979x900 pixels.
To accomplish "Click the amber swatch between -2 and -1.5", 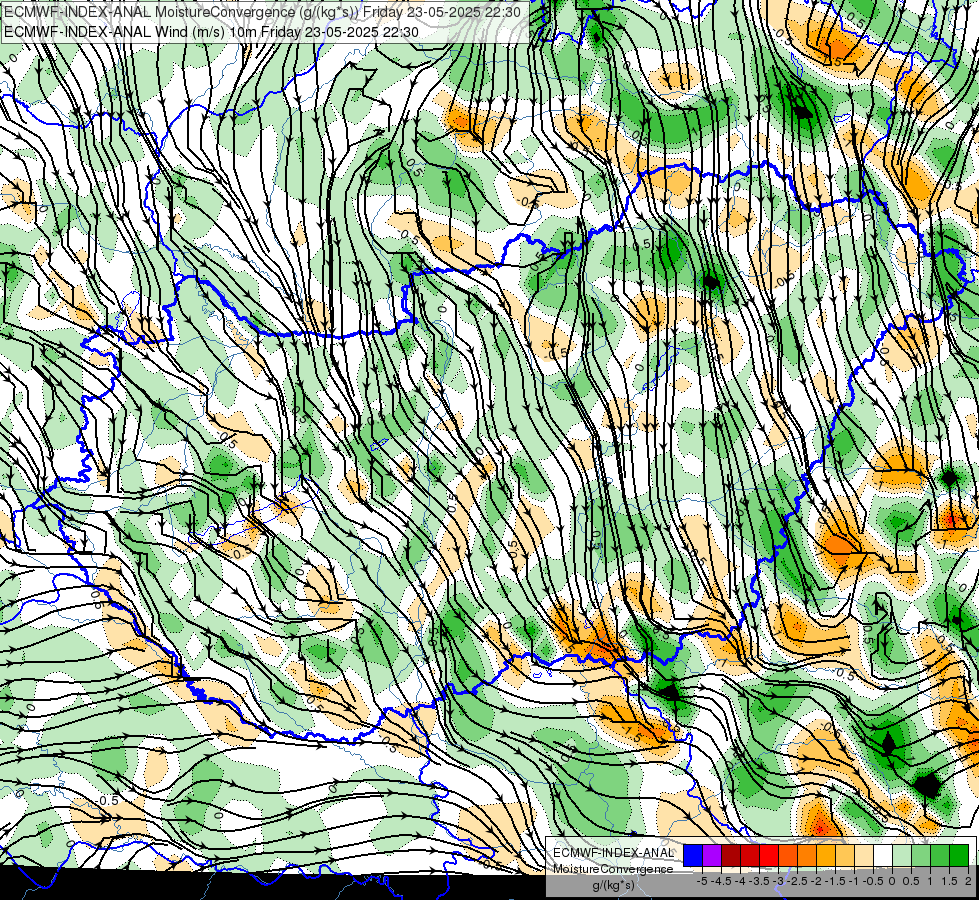I will 826,855.
